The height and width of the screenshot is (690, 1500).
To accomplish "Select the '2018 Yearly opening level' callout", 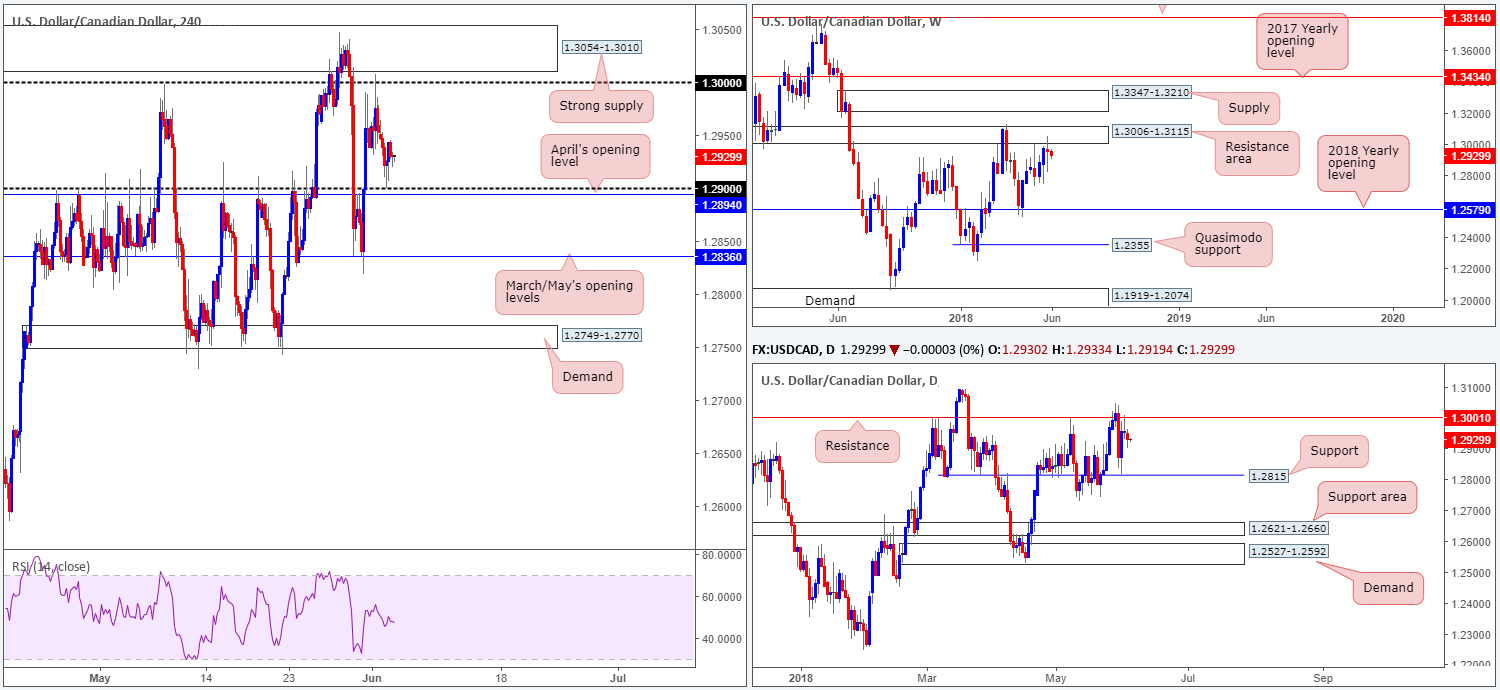I will tap(1363, 163).
